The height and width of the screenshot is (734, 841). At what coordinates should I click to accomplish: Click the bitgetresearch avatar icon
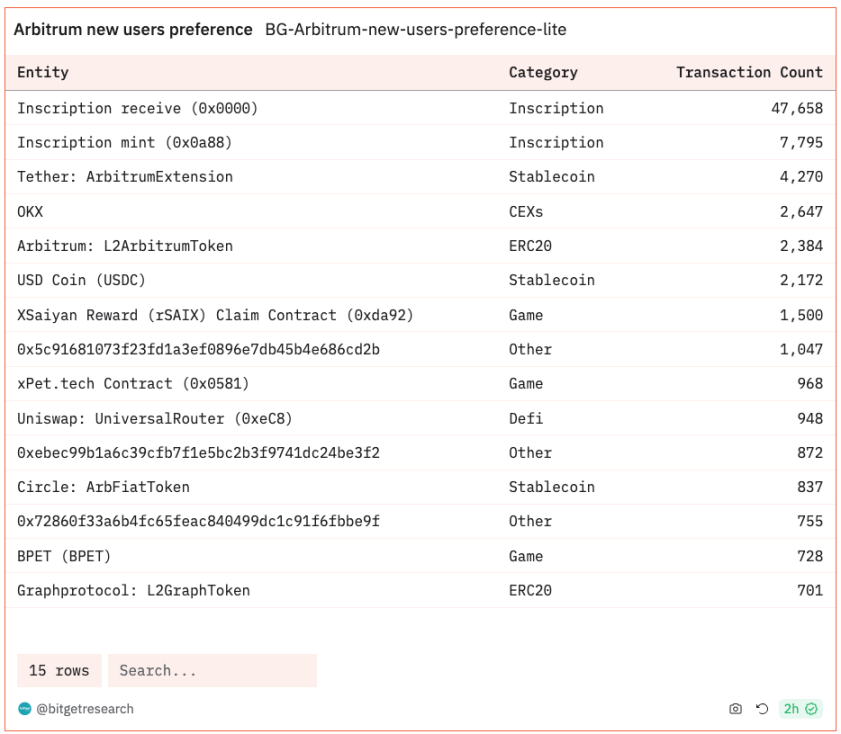coord(25,709)
